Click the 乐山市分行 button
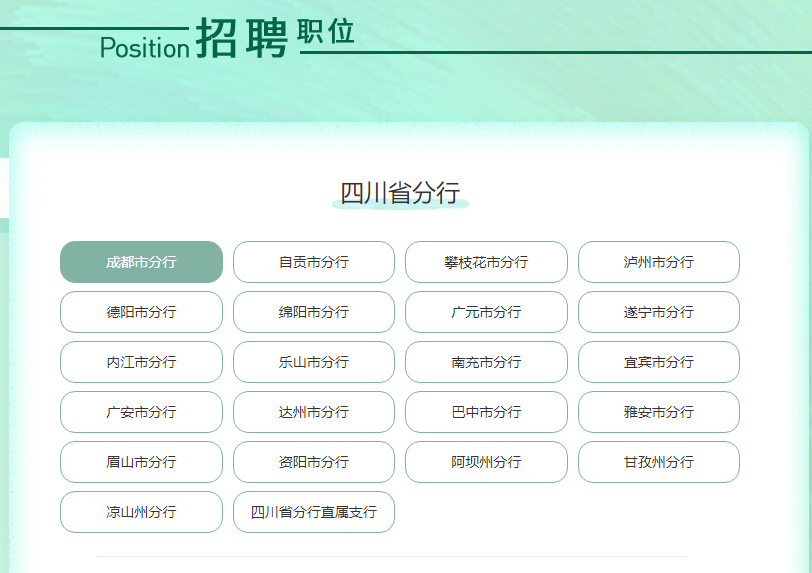The height and width of the screenshot is (573, 812). point(314,362)
